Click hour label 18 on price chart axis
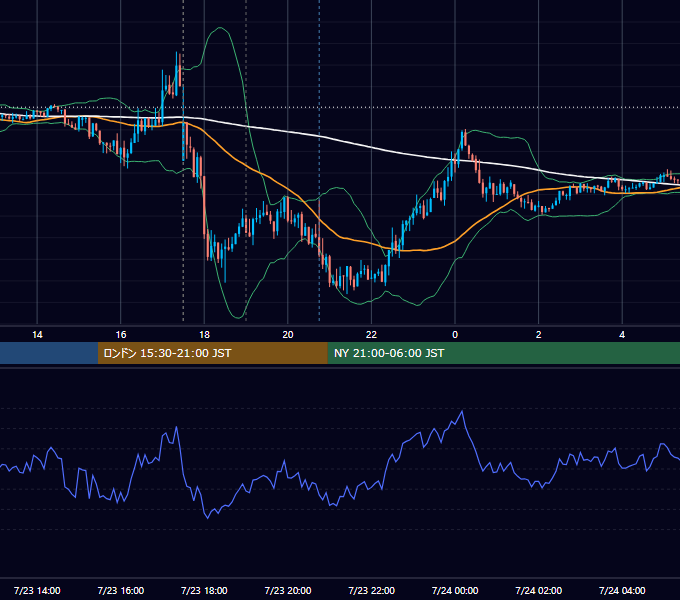Screen dimensions: 680x600 pos(204,335)
